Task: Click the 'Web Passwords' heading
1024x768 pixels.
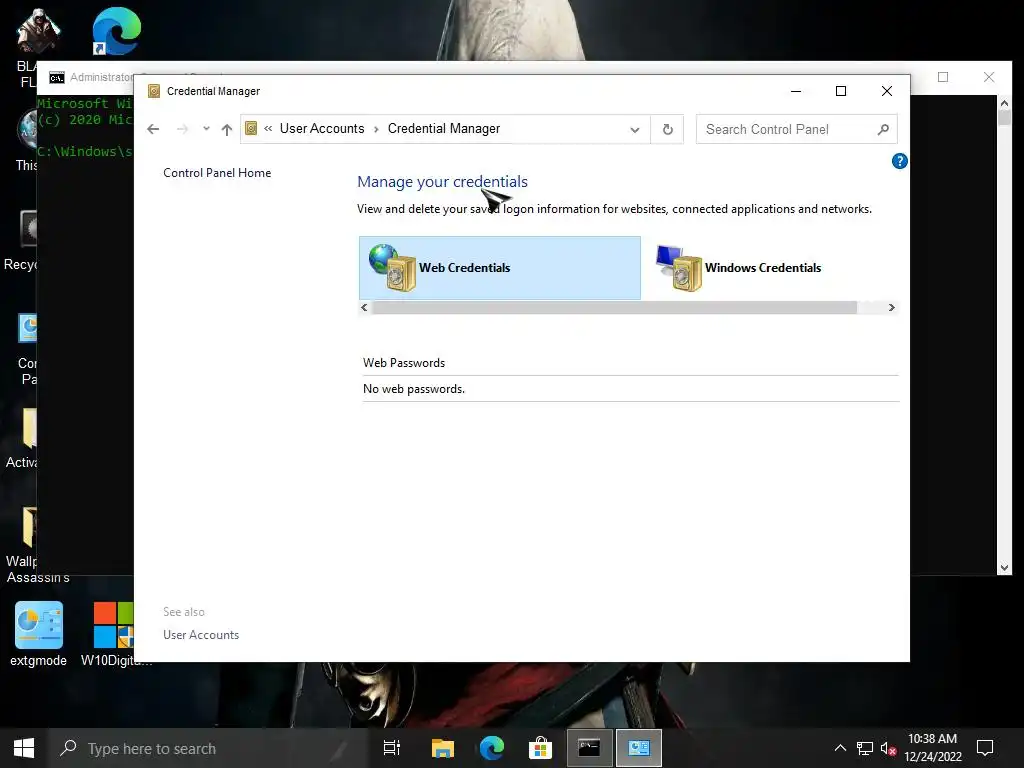Action: (404, 363)
